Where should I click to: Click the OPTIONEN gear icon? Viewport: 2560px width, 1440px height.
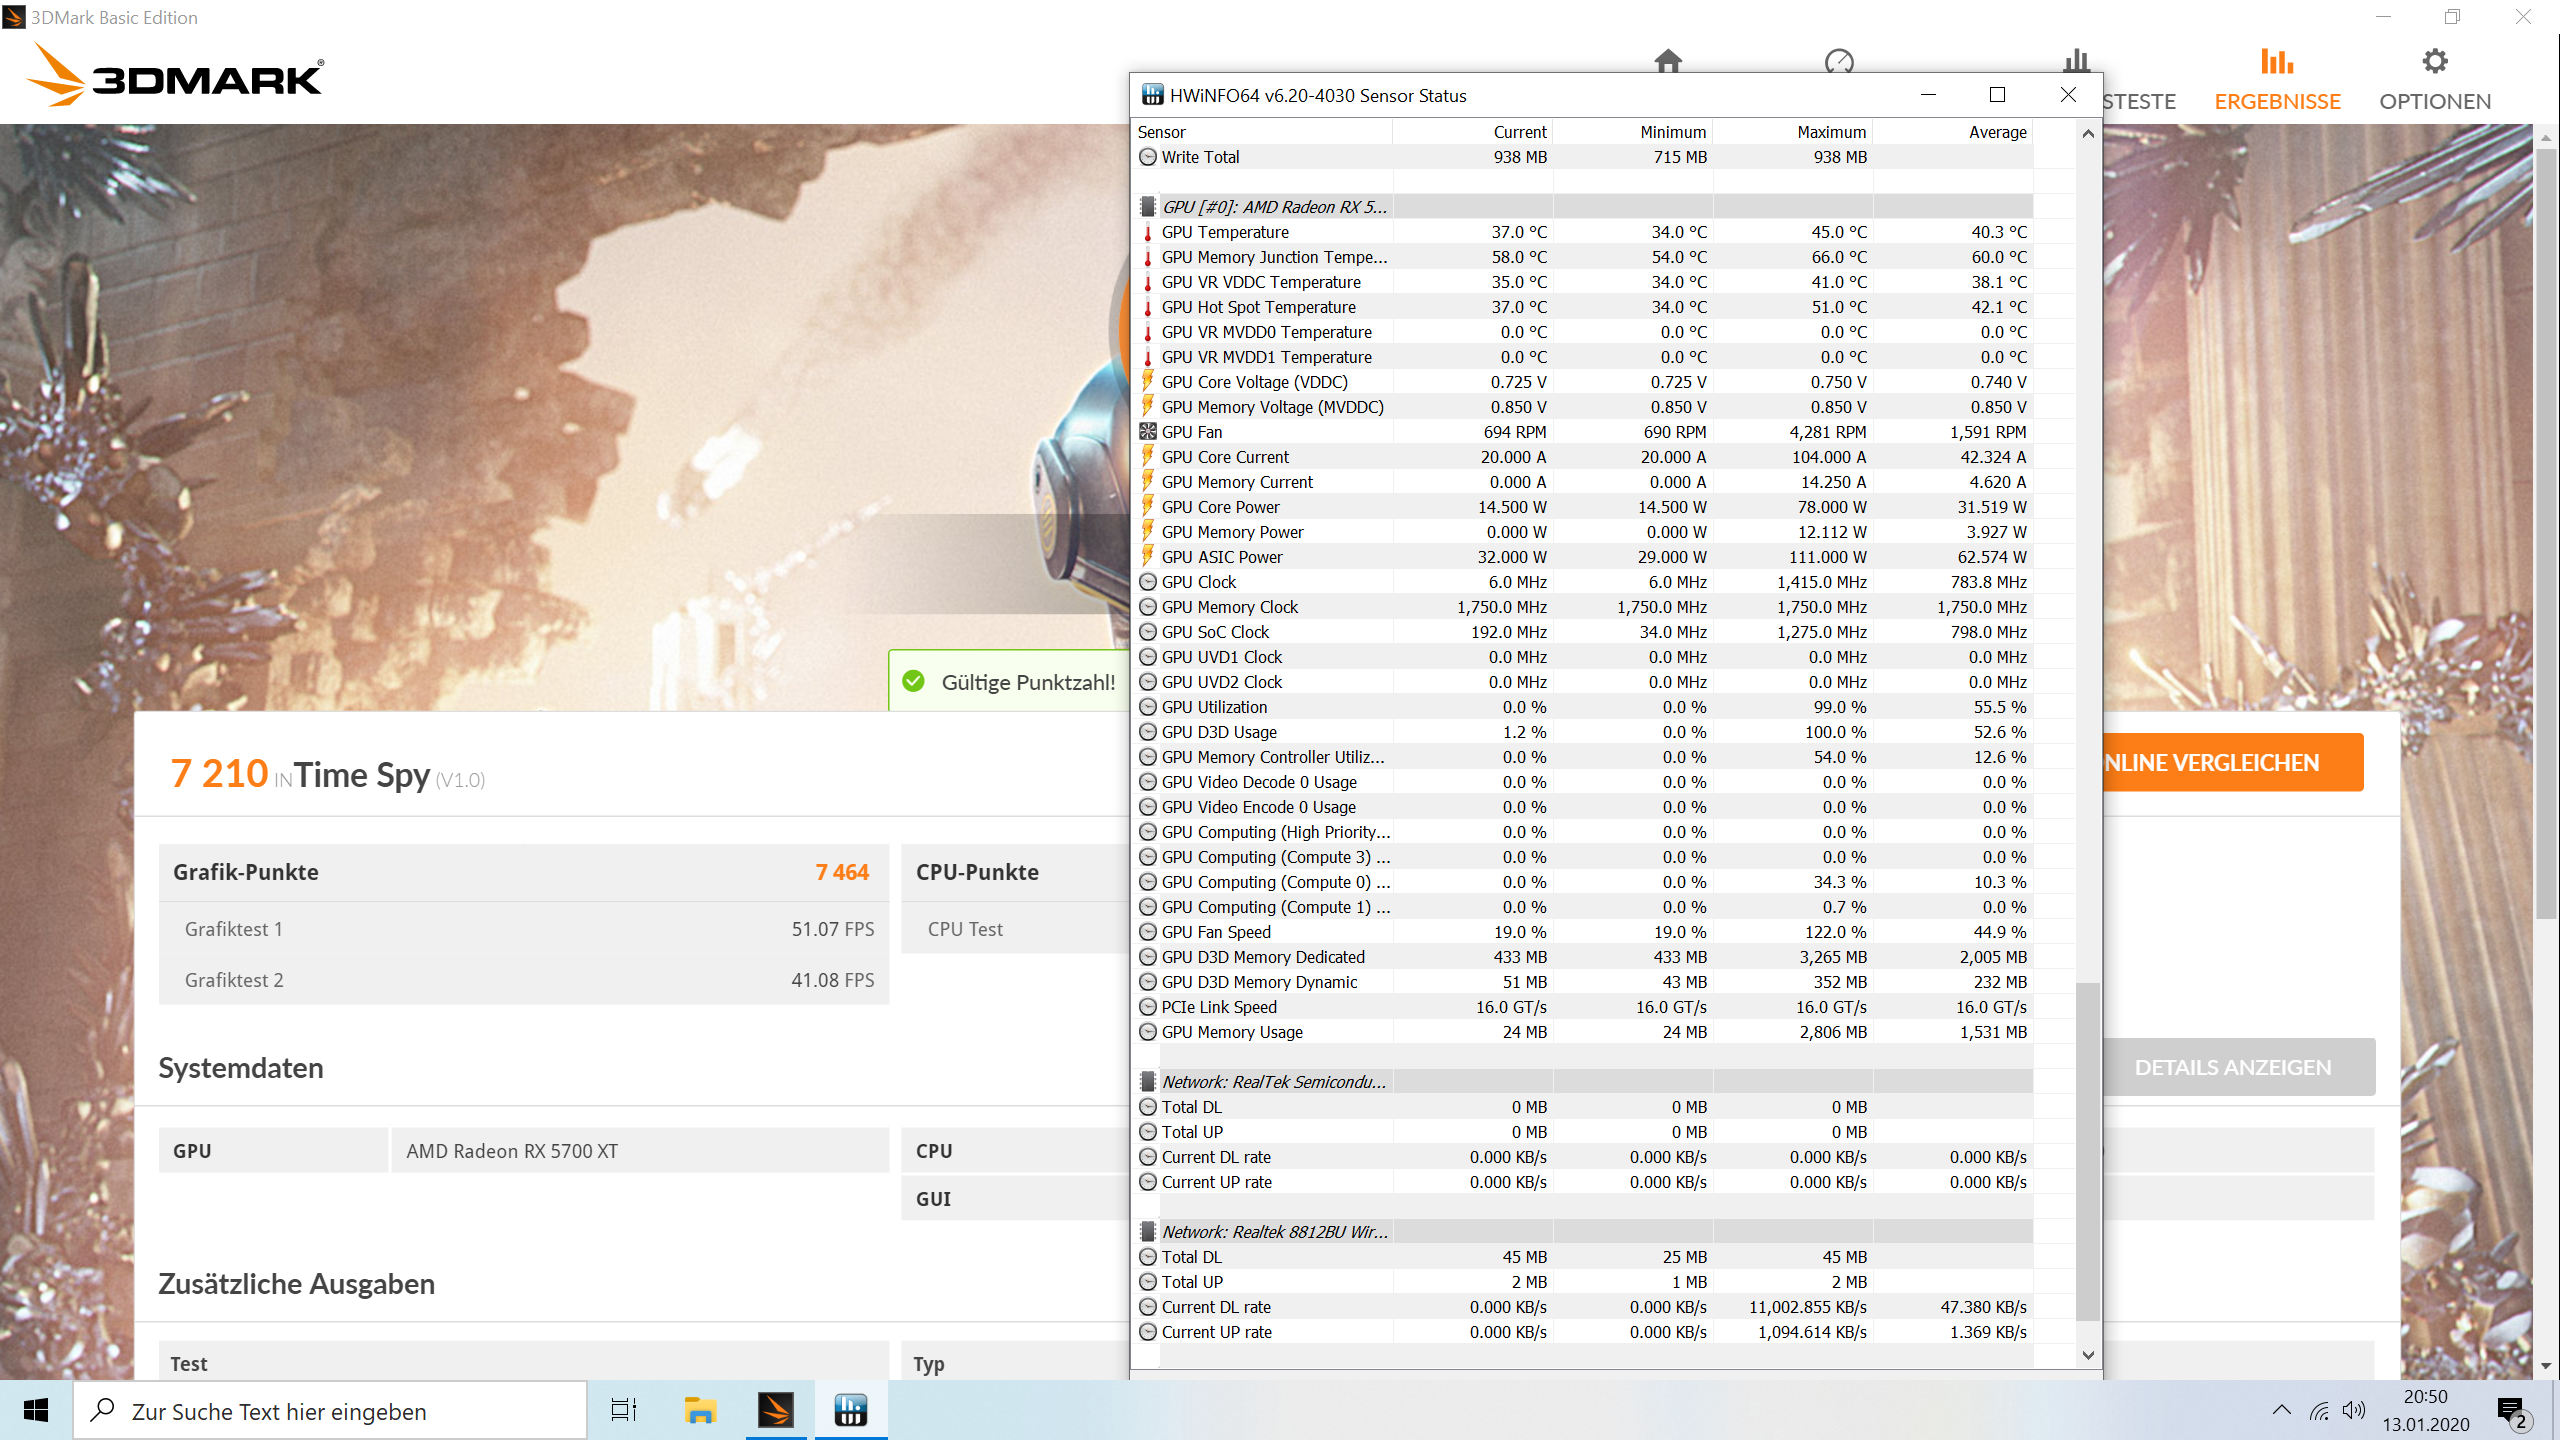pos(2436,61)
